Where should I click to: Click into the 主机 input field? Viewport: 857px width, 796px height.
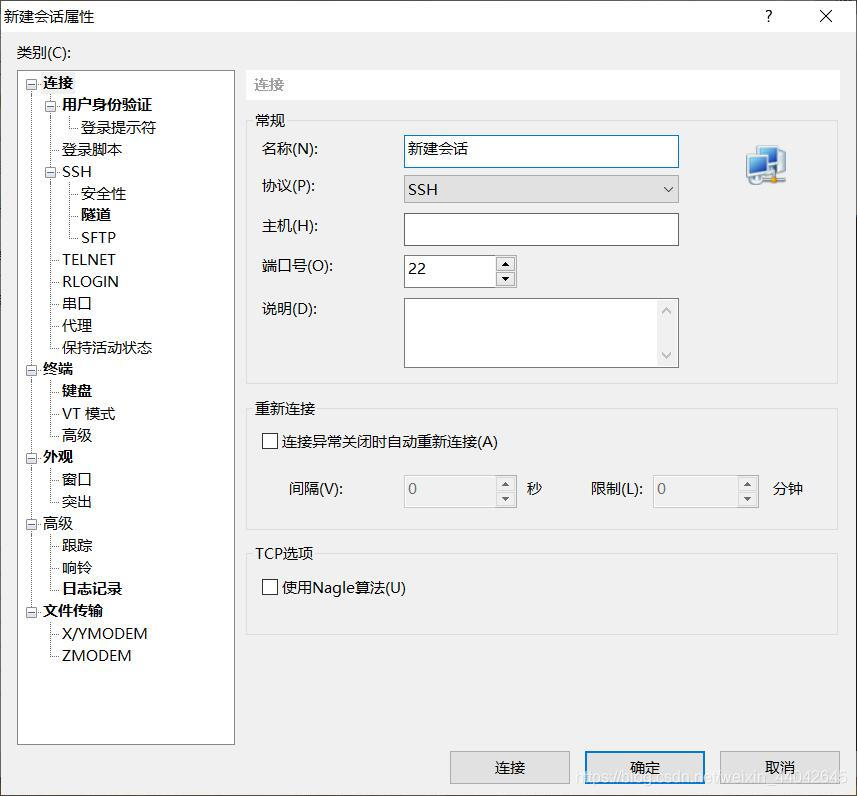pos(541,229)
